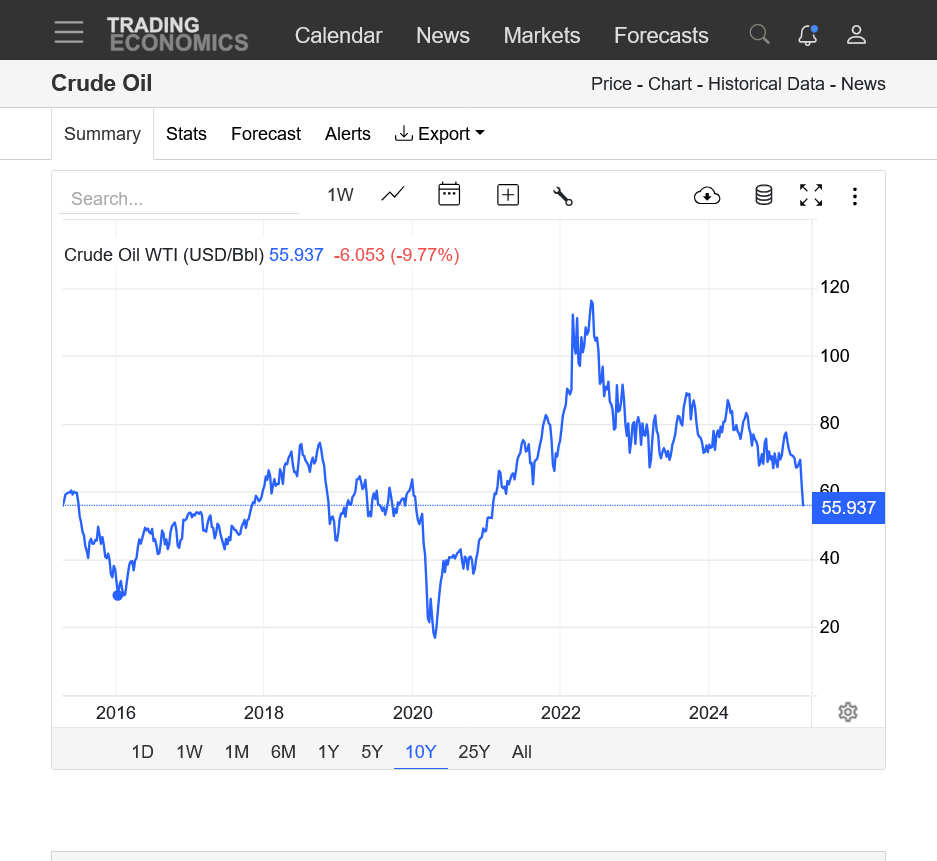Screen dimensions: 937x861
Task: Open the 1W interval selector
Action: pos(340,195)
